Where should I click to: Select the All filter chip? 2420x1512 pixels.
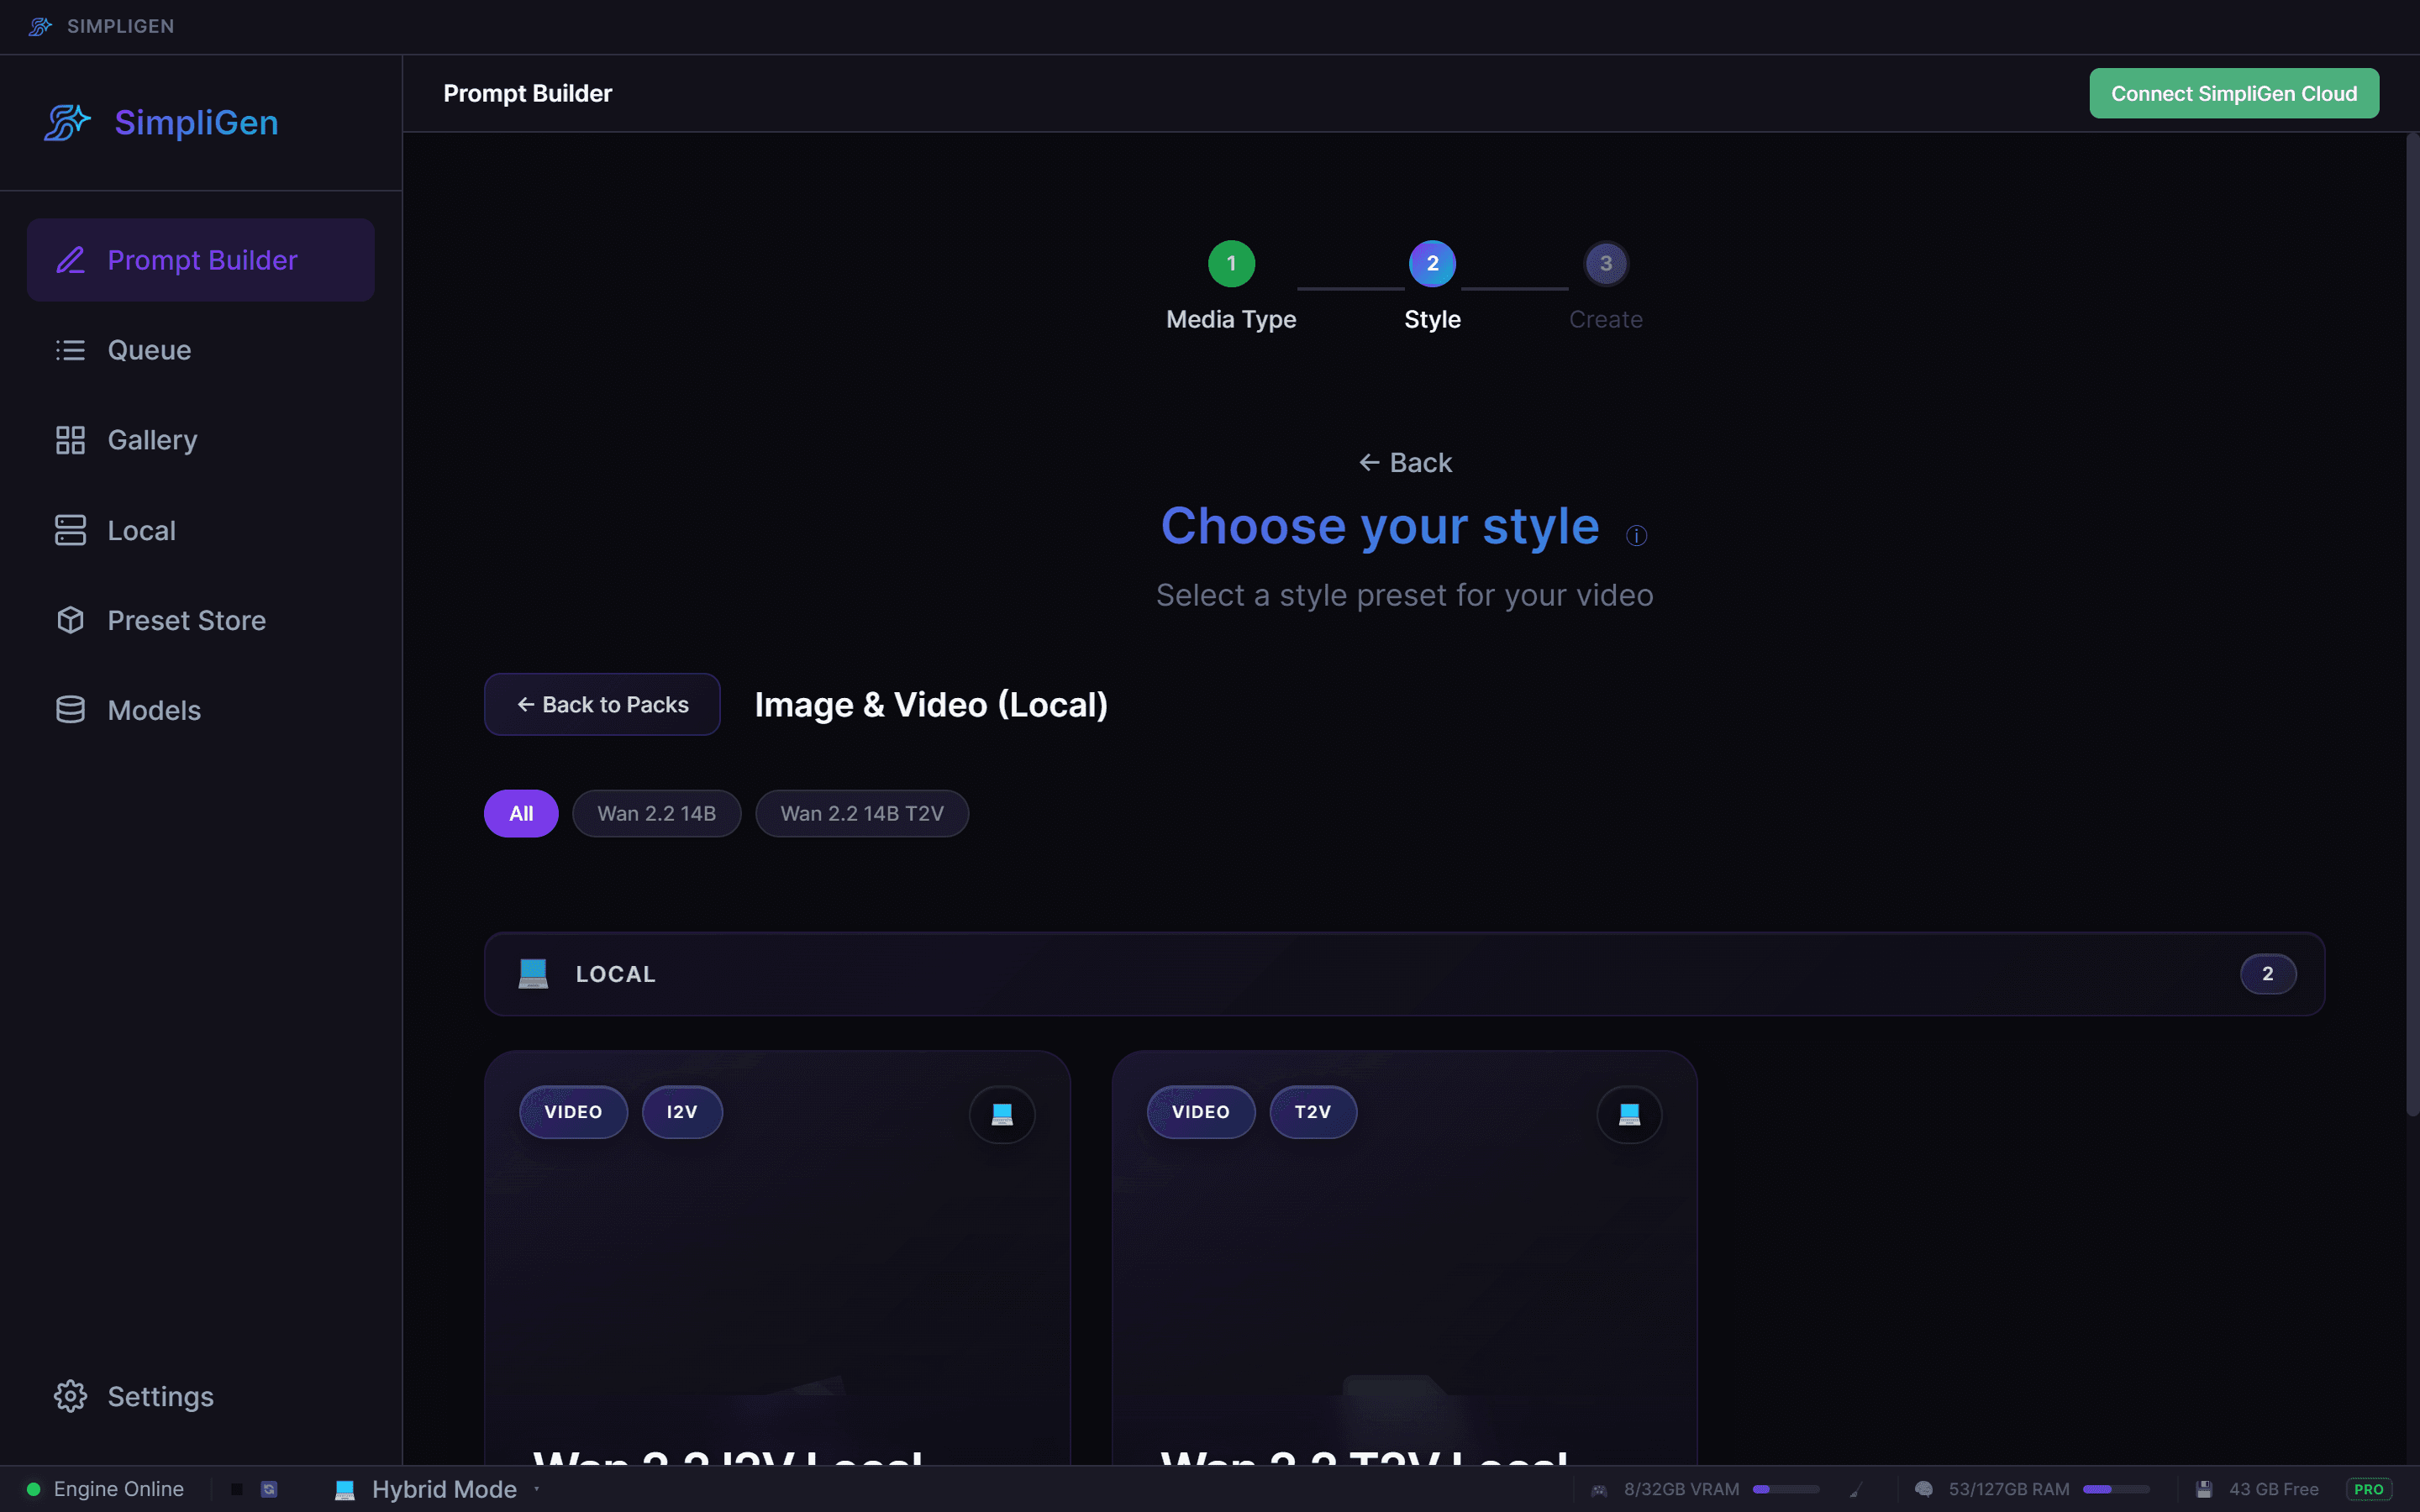tap(521, 814)
